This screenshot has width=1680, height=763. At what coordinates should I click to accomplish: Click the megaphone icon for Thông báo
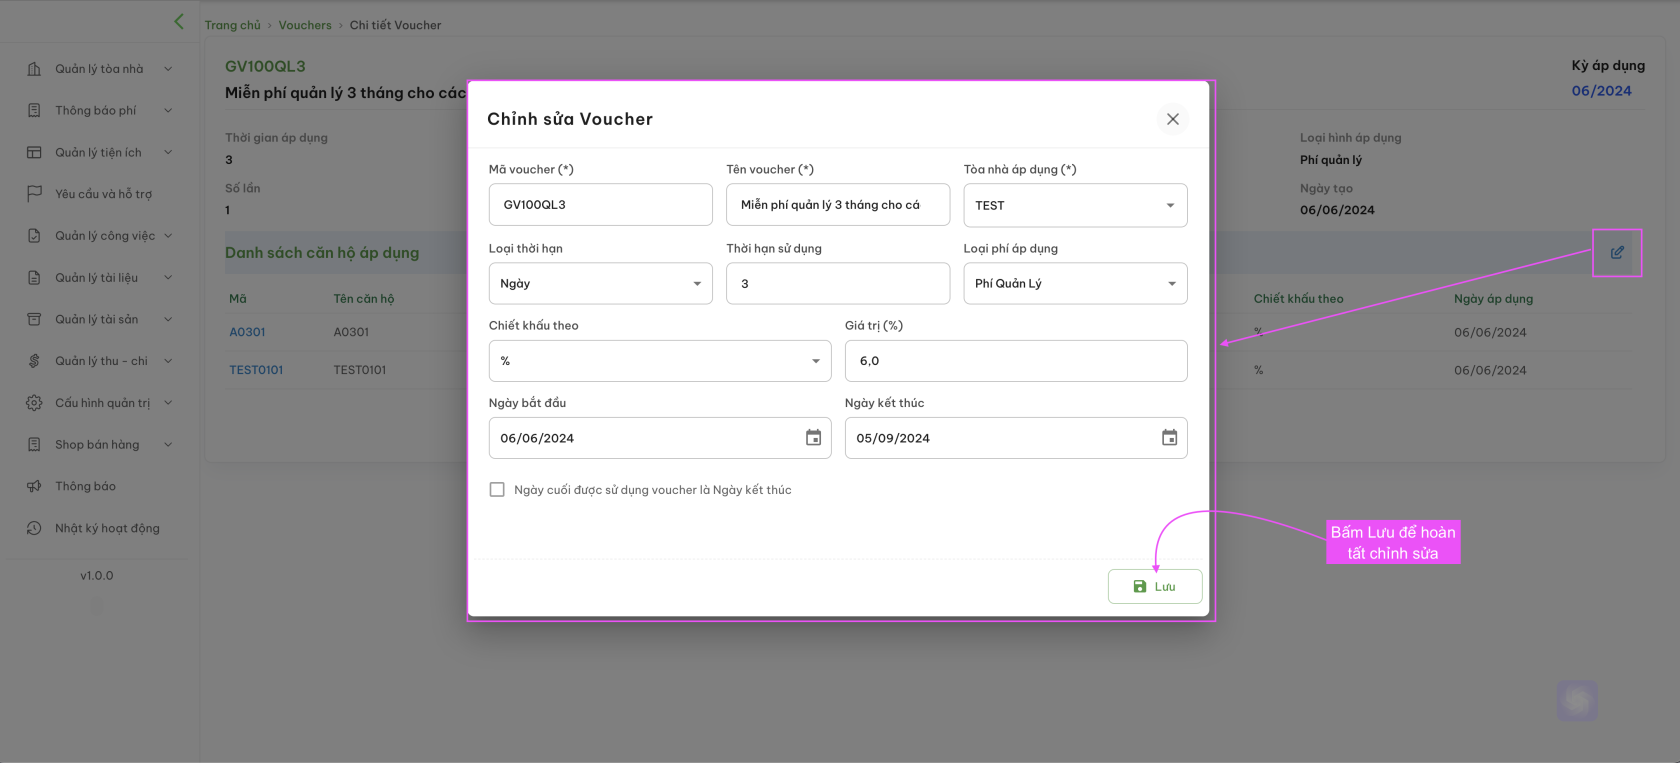tap(34, 486)
